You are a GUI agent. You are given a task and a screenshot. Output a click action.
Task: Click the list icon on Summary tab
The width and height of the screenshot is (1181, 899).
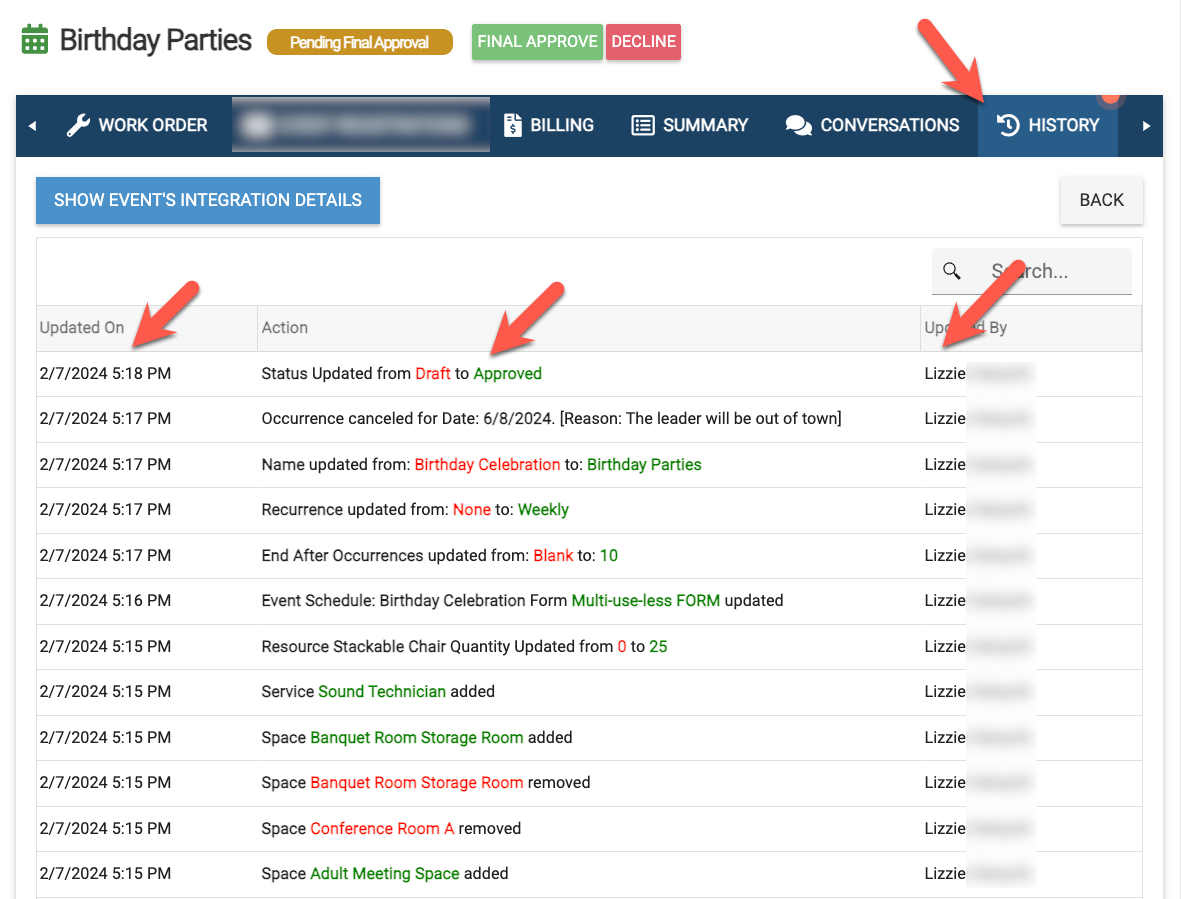tap(643, 125)
